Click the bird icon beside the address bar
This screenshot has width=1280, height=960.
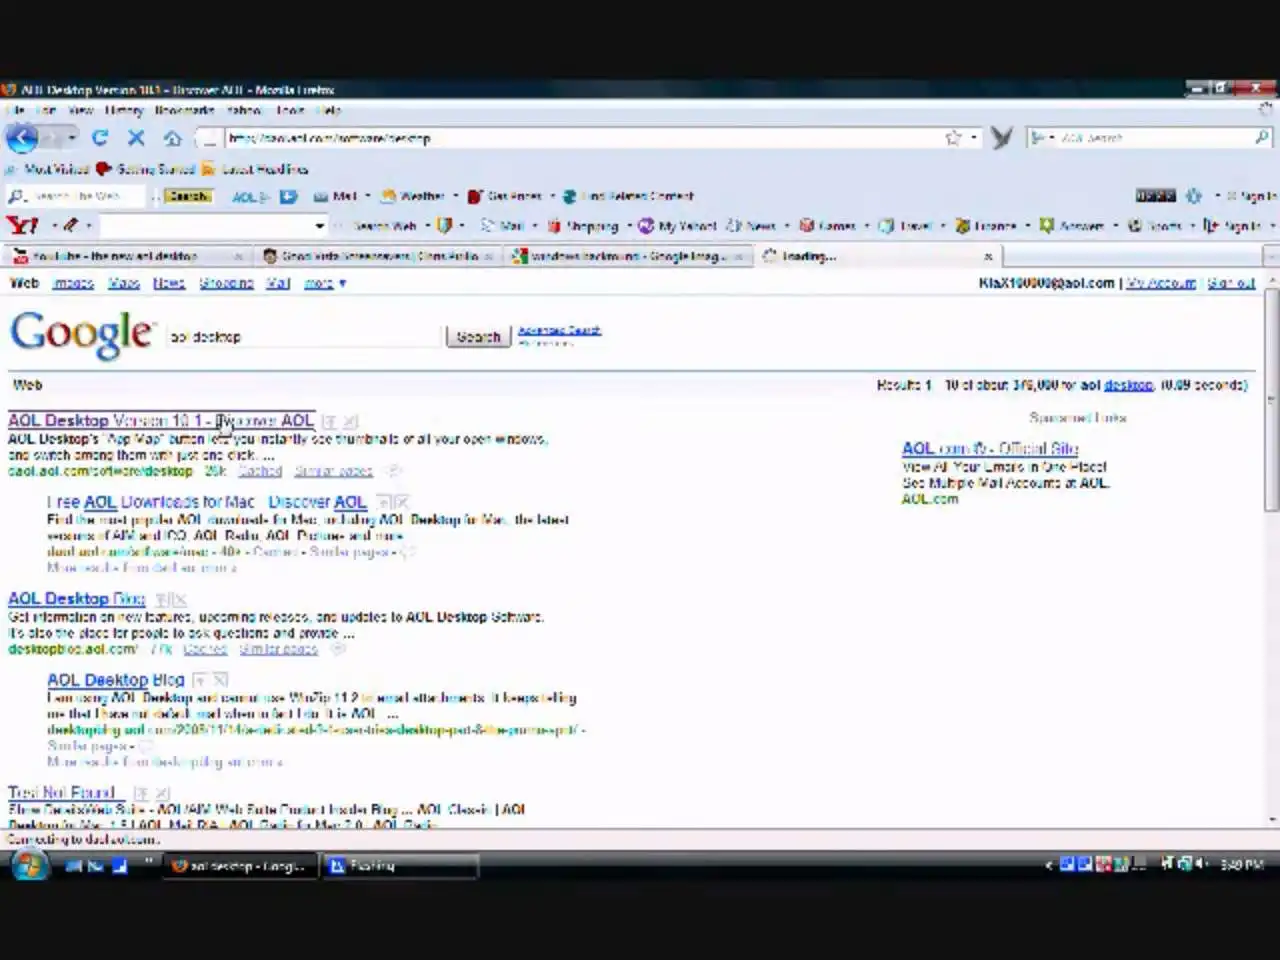pos(1002,138)
